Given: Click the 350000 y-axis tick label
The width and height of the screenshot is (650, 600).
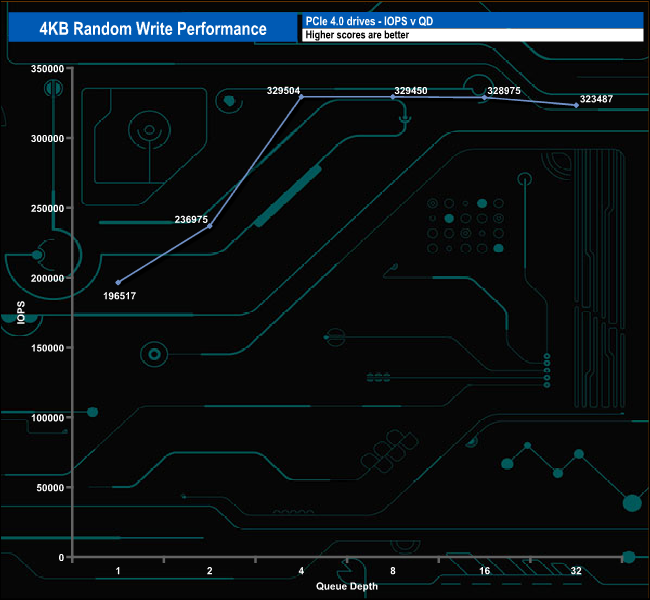Looking at the screenshot, I should coord(48,69).
